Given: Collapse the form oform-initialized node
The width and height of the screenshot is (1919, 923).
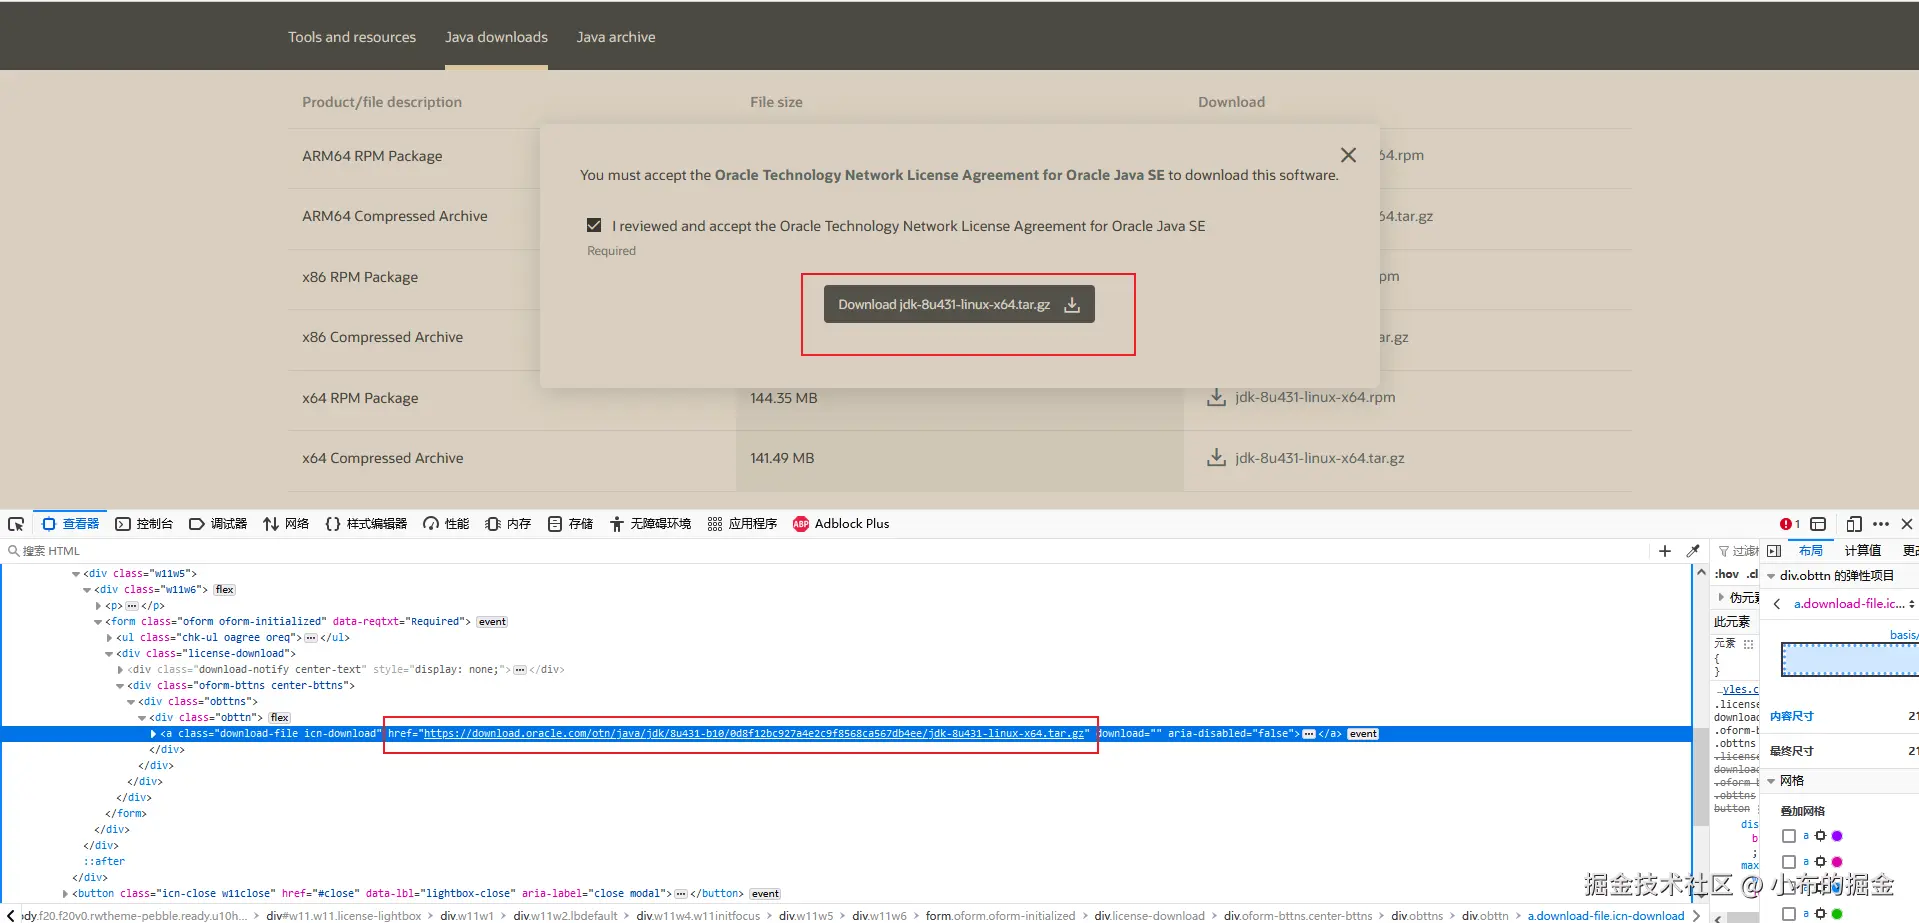Looking at the screenshot, I should pos(98,622).
